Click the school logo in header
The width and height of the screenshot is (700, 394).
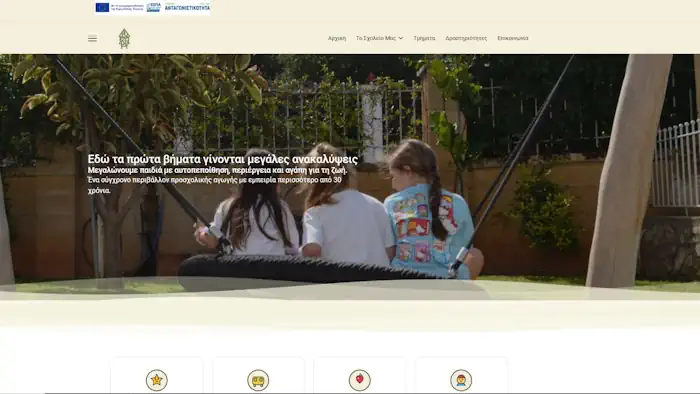(x=124, y=38)
